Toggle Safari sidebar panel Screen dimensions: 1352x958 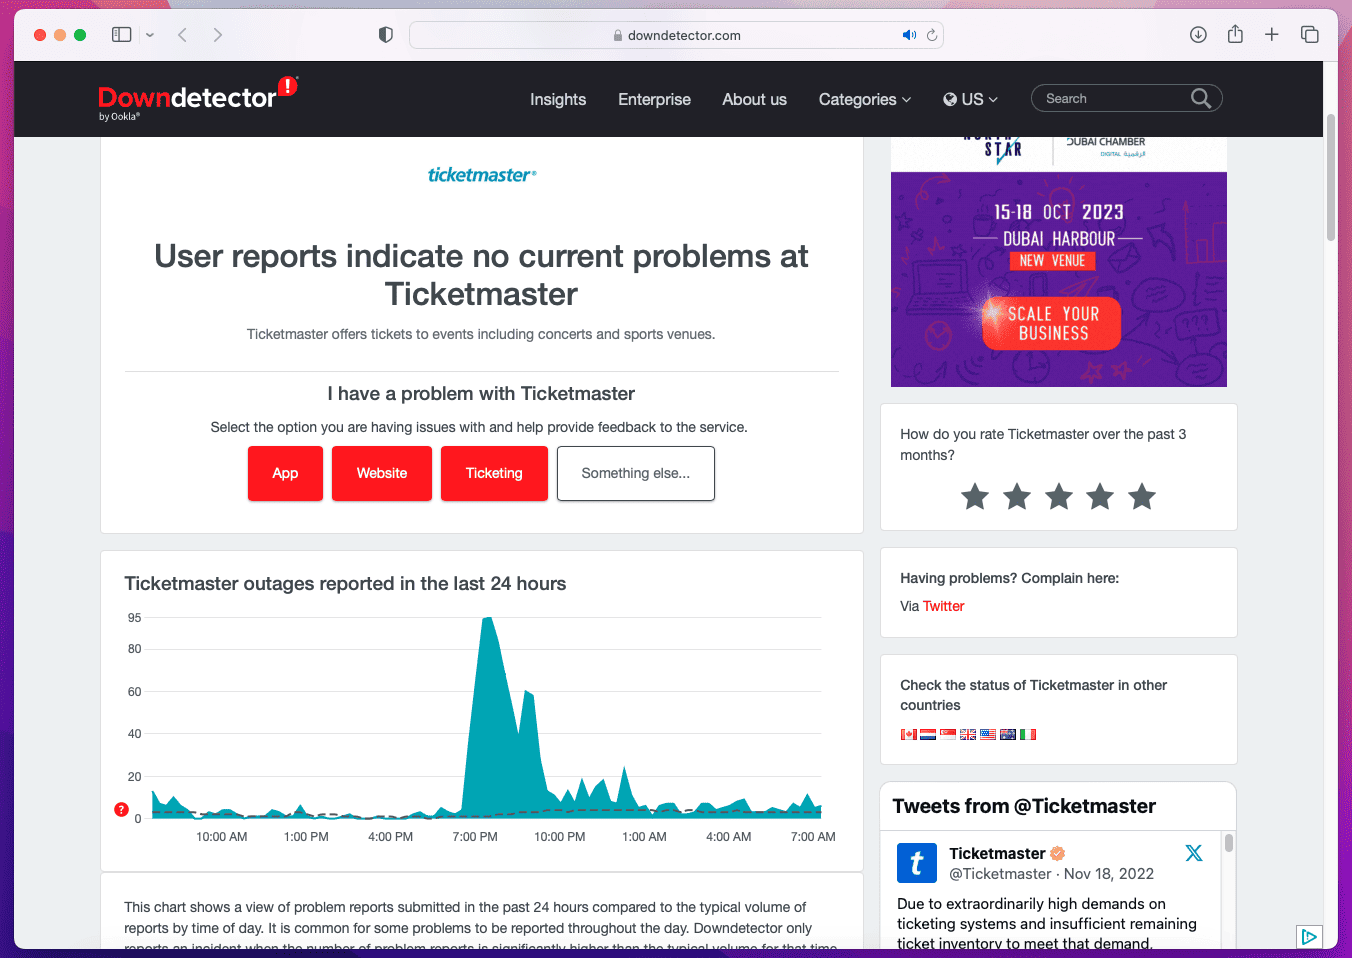(122, 35)
